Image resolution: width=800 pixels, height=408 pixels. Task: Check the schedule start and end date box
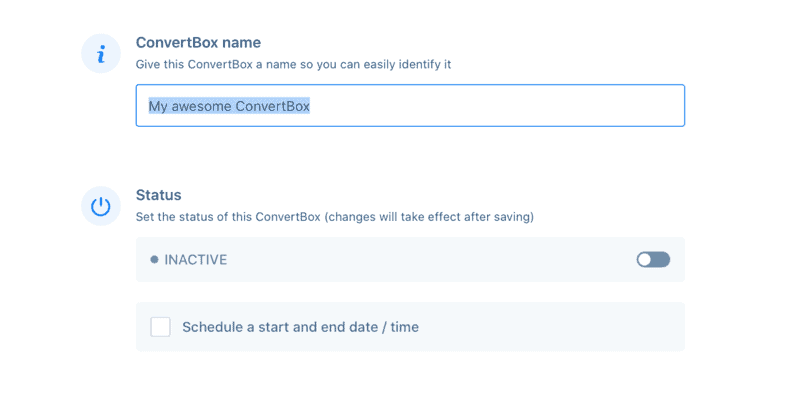point(160,327)
